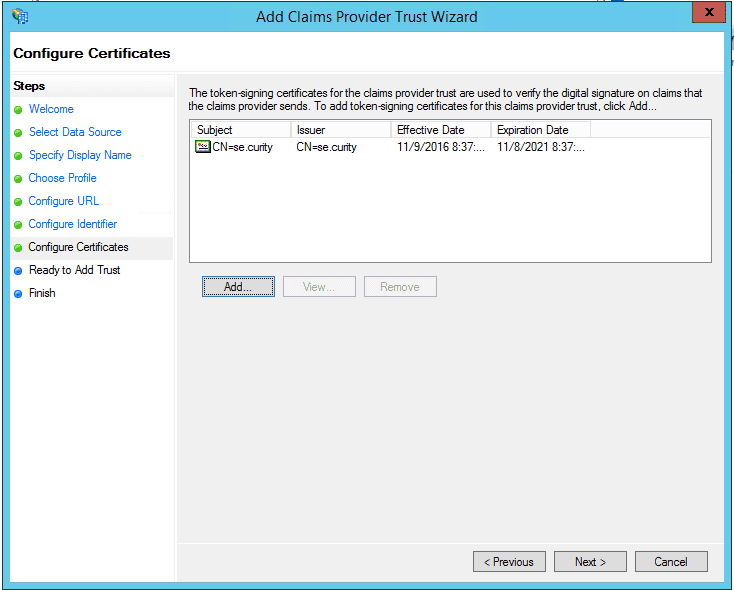The image size is (734, 590).
Task: Click the wizard icon in title bar
Action: pyautogui.click(x=20, y=16)
